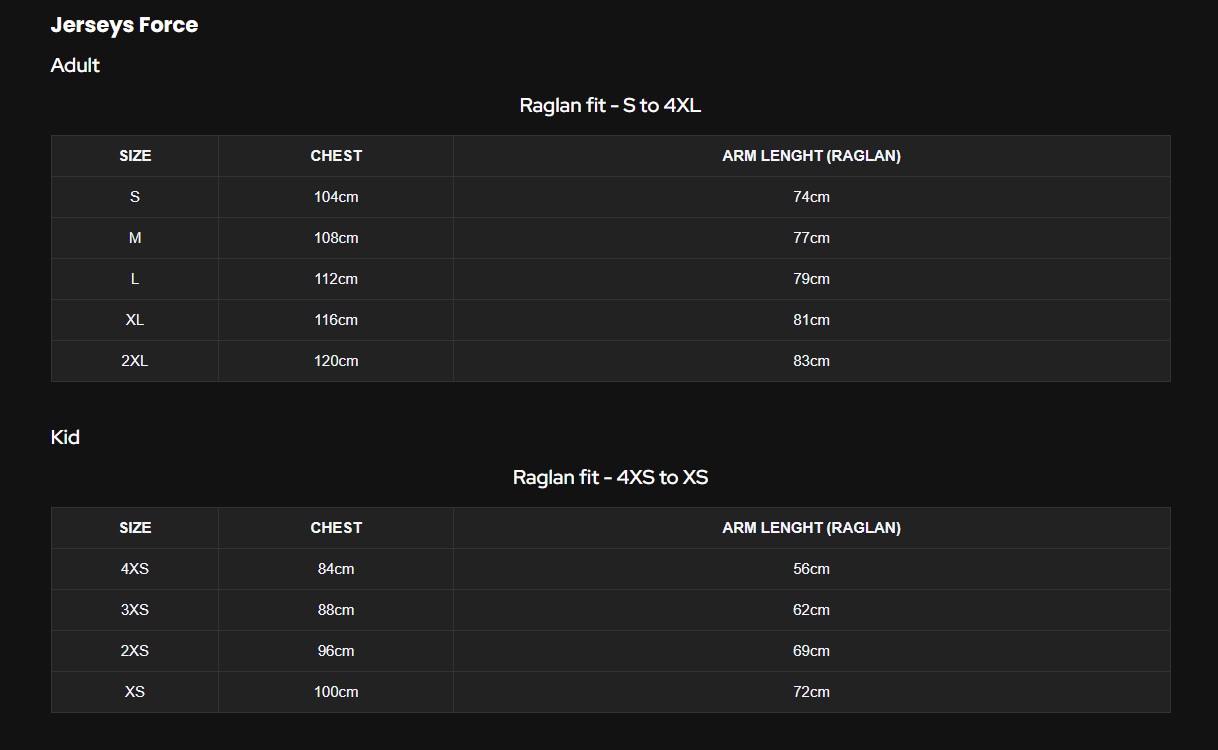Select the 4XS size cell
1218x750 pixels.
click(135, 569)
